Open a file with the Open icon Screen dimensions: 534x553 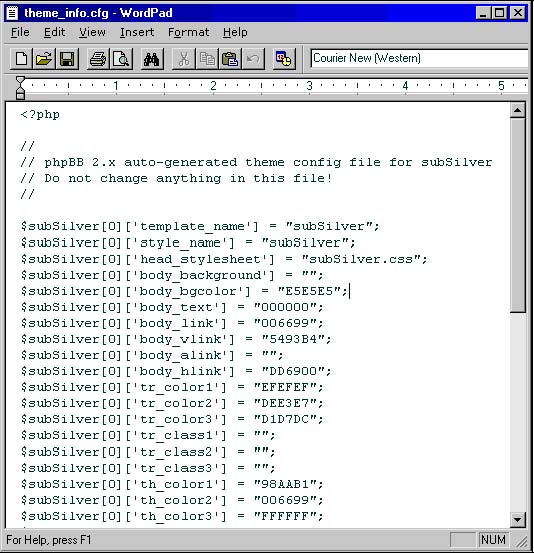point(44,59)
